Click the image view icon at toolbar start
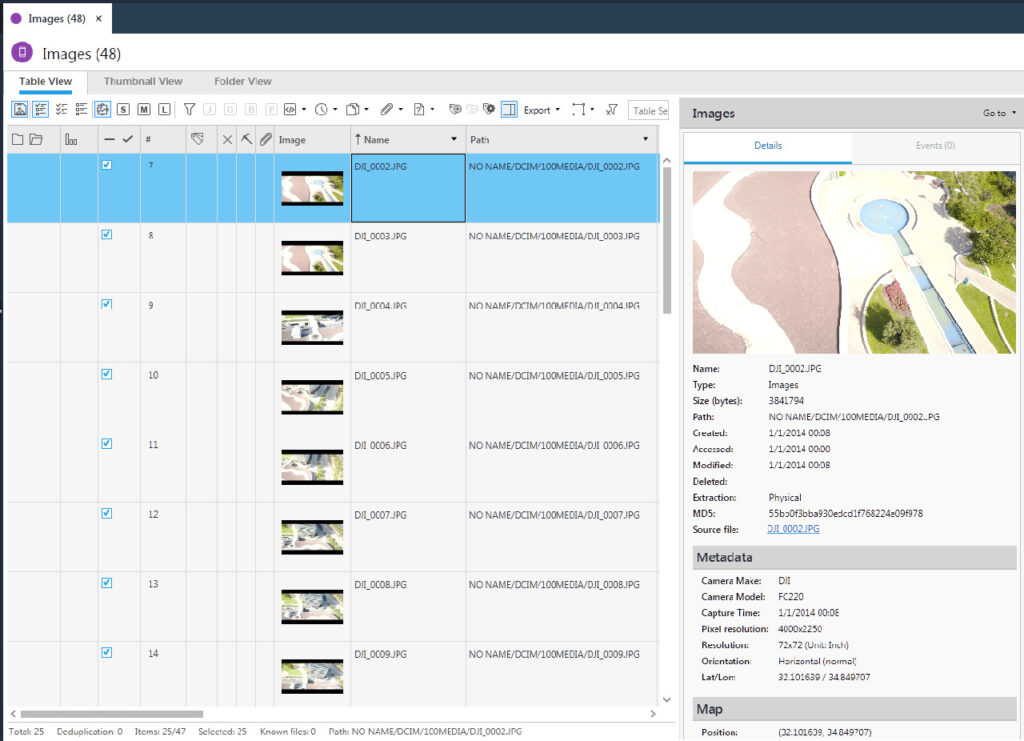1024x741 pixels. (20, 110)
